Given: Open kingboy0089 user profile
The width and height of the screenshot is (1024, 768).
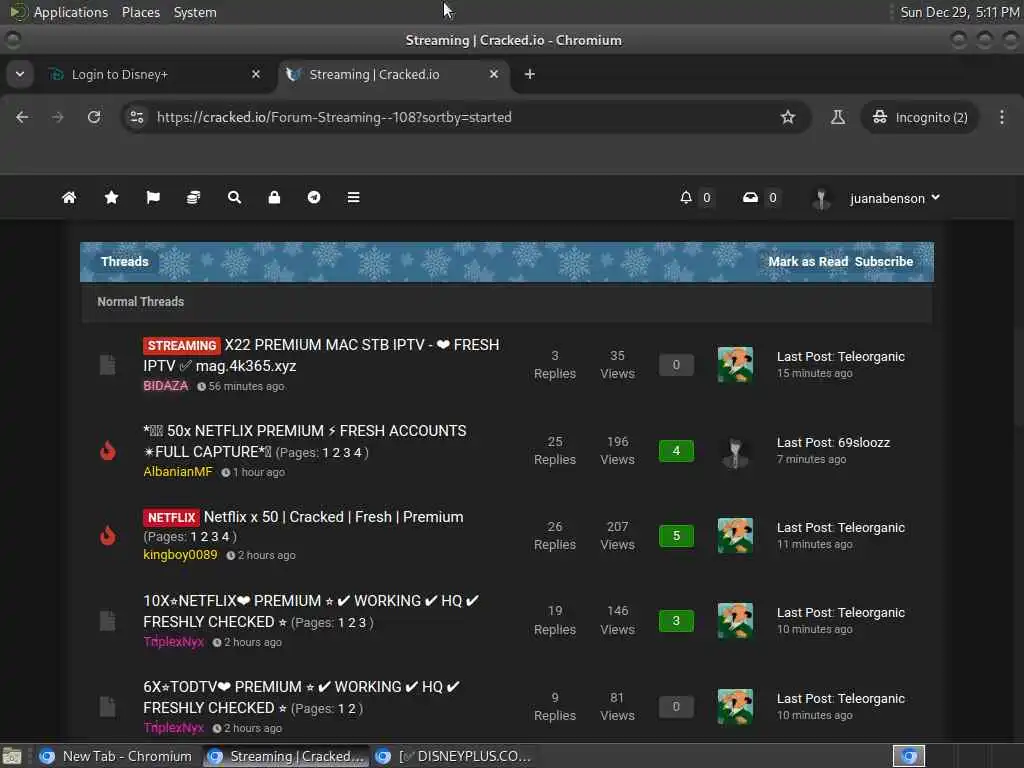Looking at the screenshot, I should coord(180,554).
